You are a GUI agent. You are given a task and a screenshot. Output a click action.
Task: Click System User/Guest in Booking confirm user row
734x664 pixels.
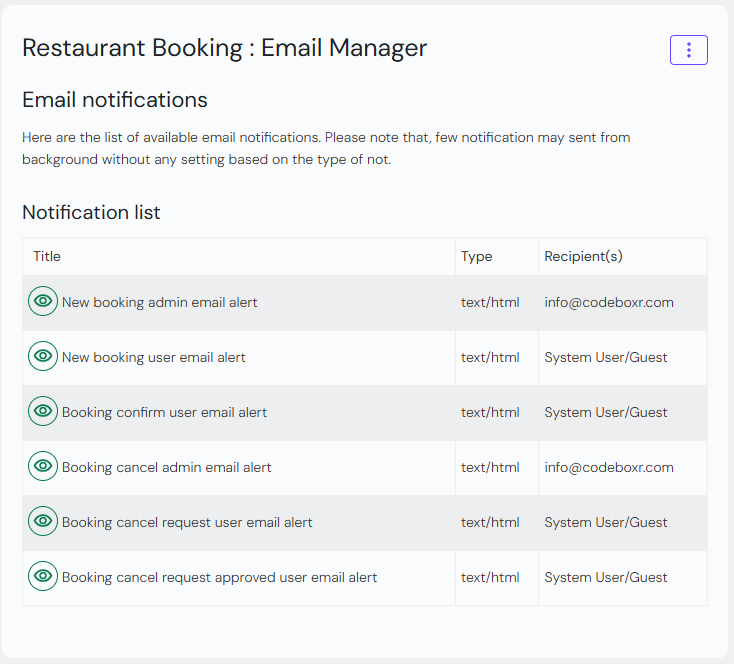606,413
